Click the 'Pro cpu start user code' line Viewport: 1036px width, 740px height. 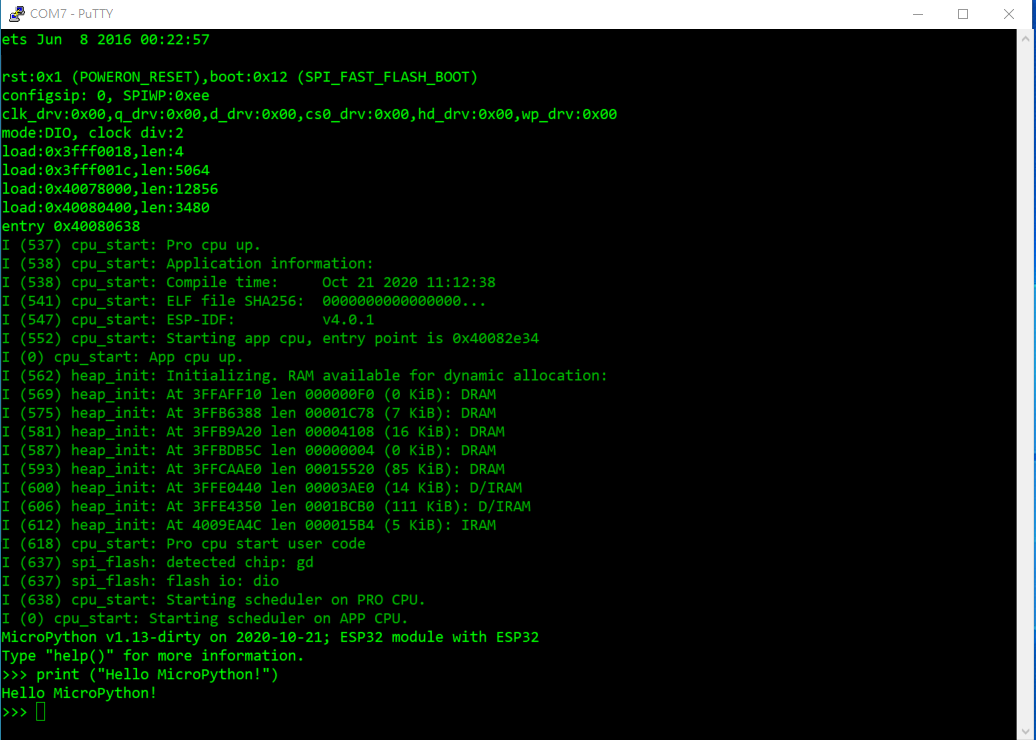[x=184, y=543]
